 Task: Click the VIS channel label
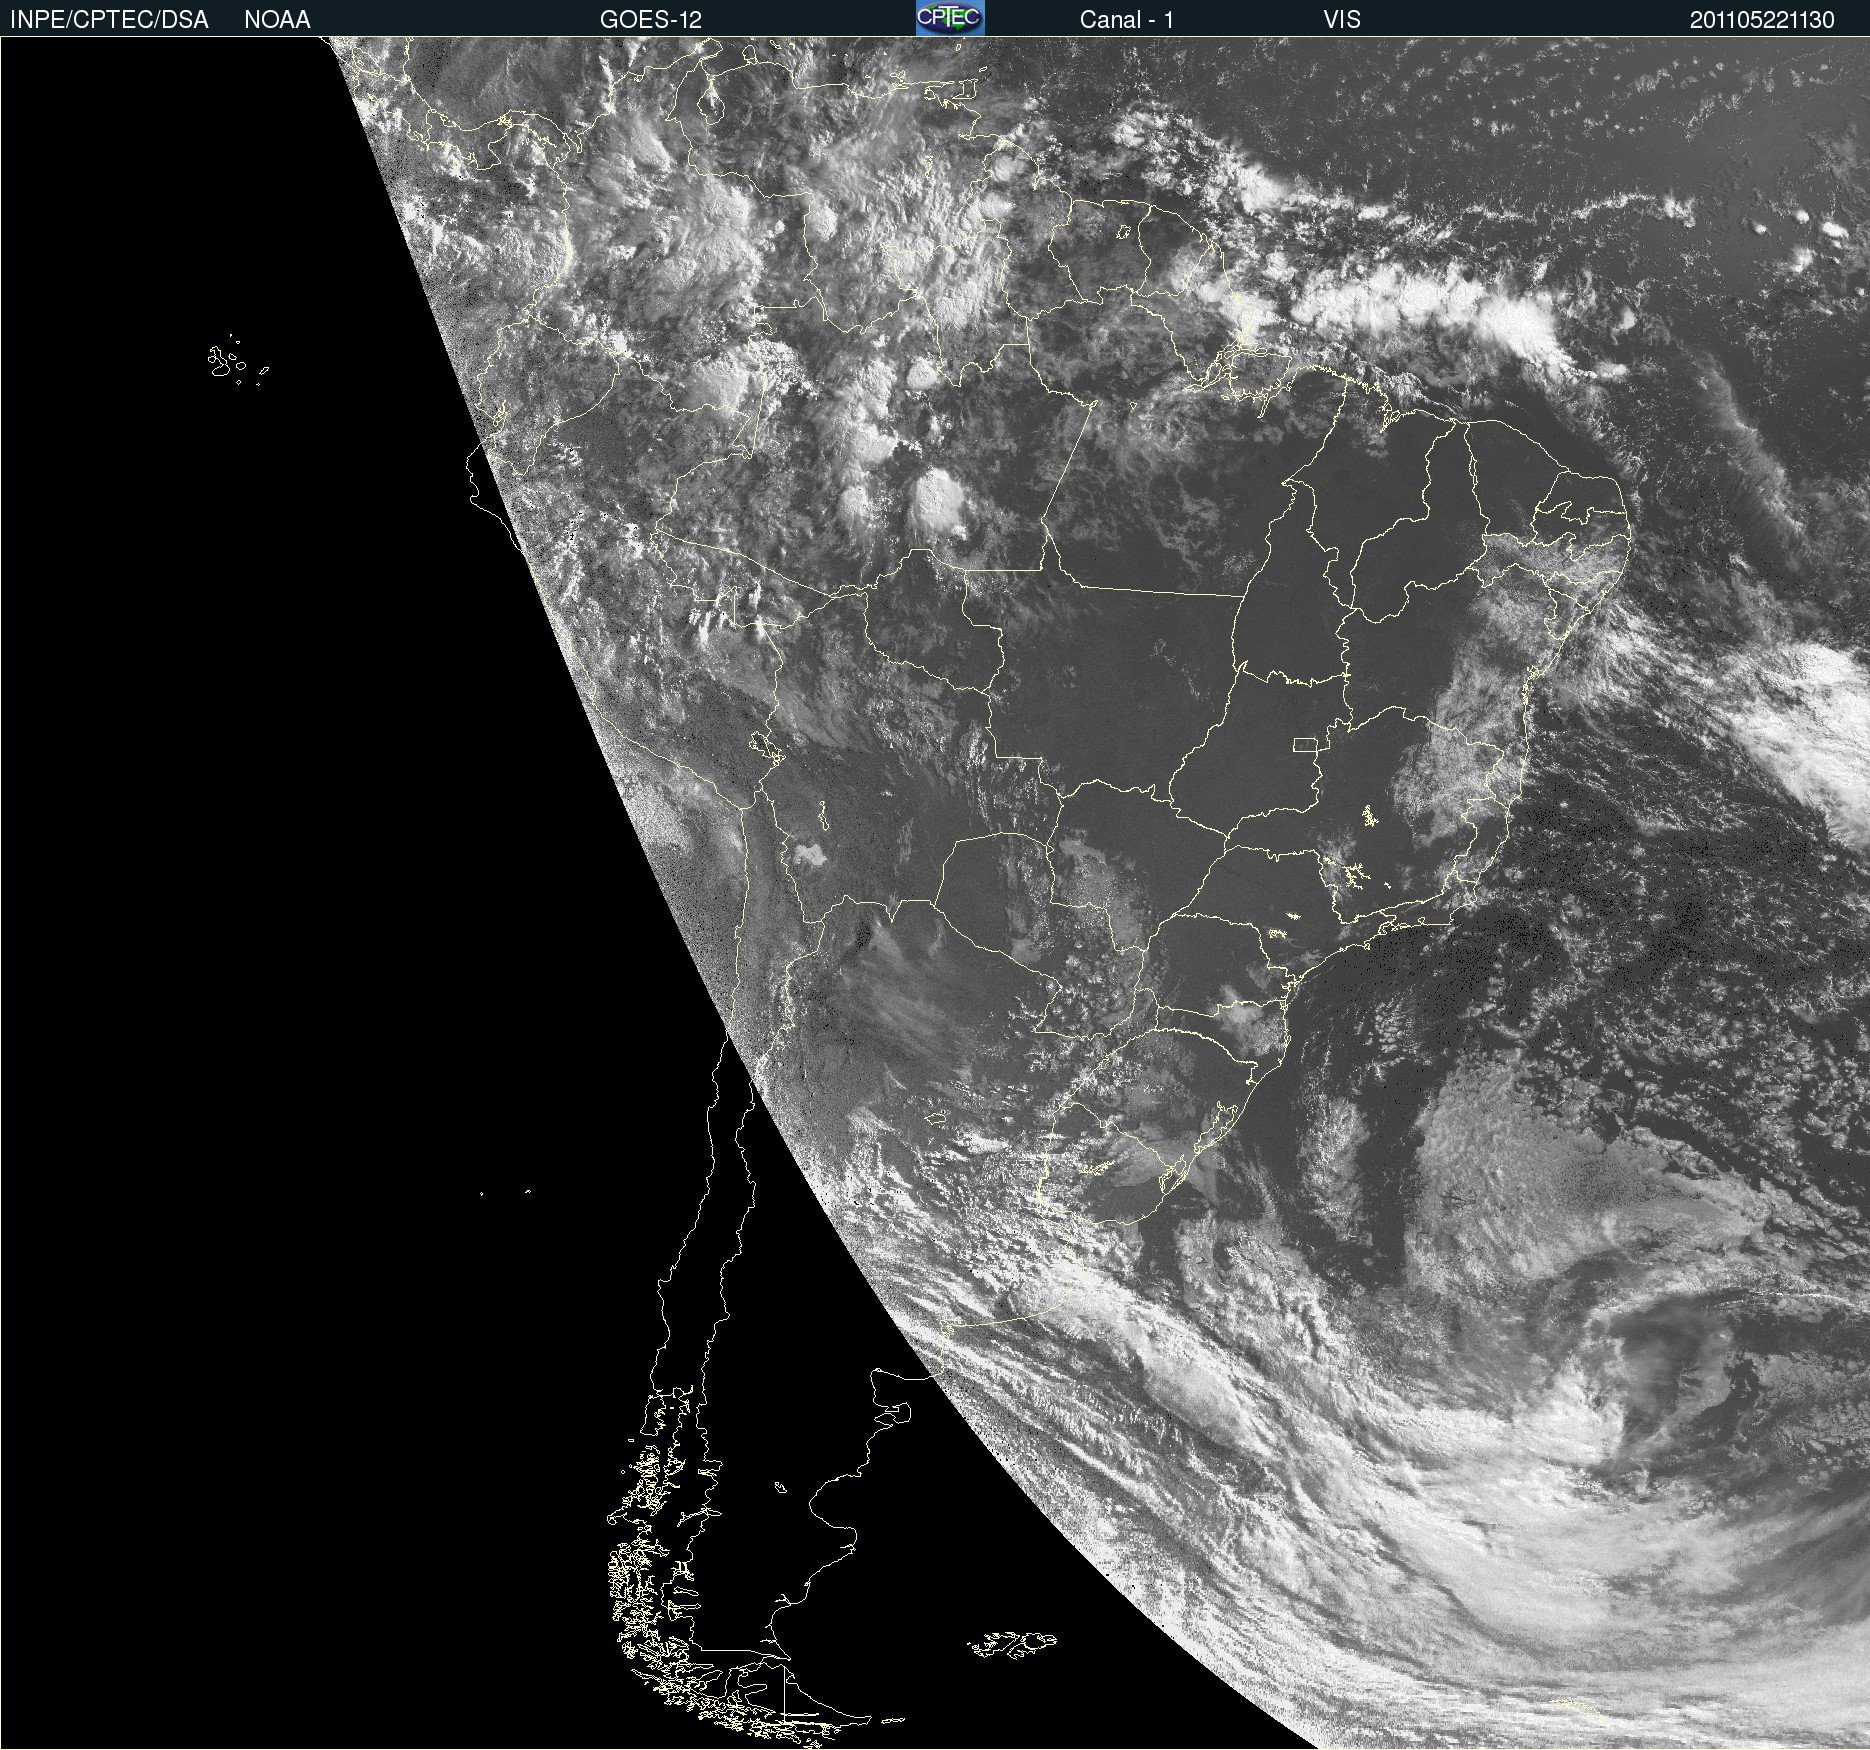click(1342, 20)
